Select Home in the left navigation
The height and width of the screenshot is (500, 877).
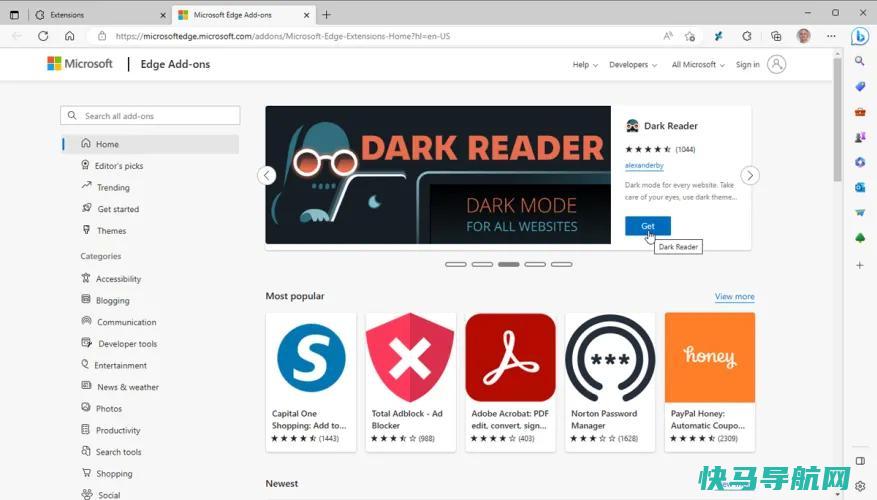(150, 144)
